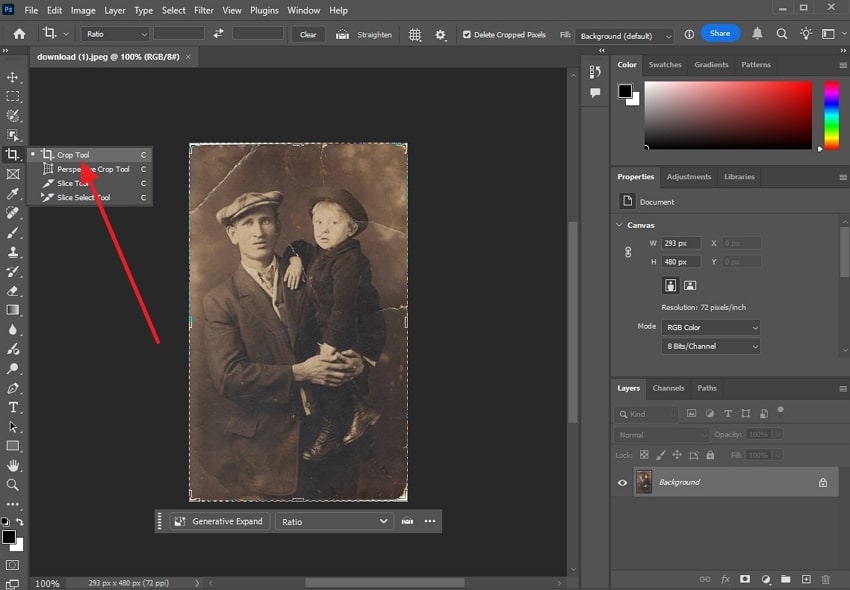Viewport: 850px width, 590px height.
Task: Click the rainbow hue slider strip
Action: (830, 115)
